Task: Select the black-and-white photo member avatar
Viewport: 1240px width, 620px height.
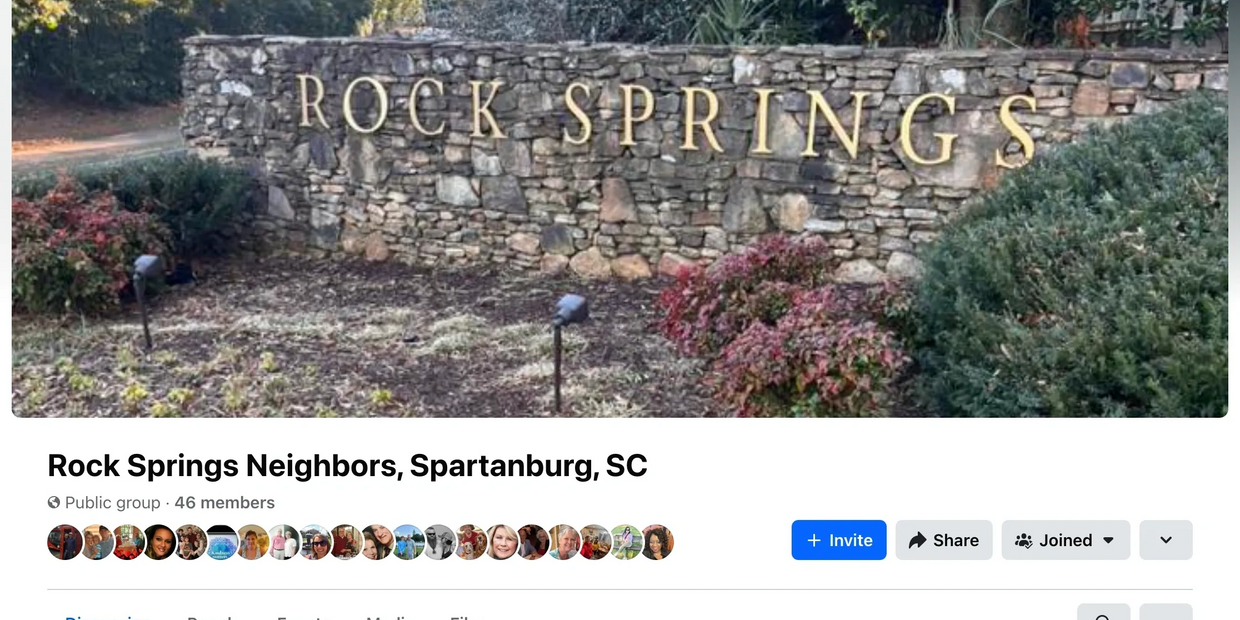Action: 439,542
